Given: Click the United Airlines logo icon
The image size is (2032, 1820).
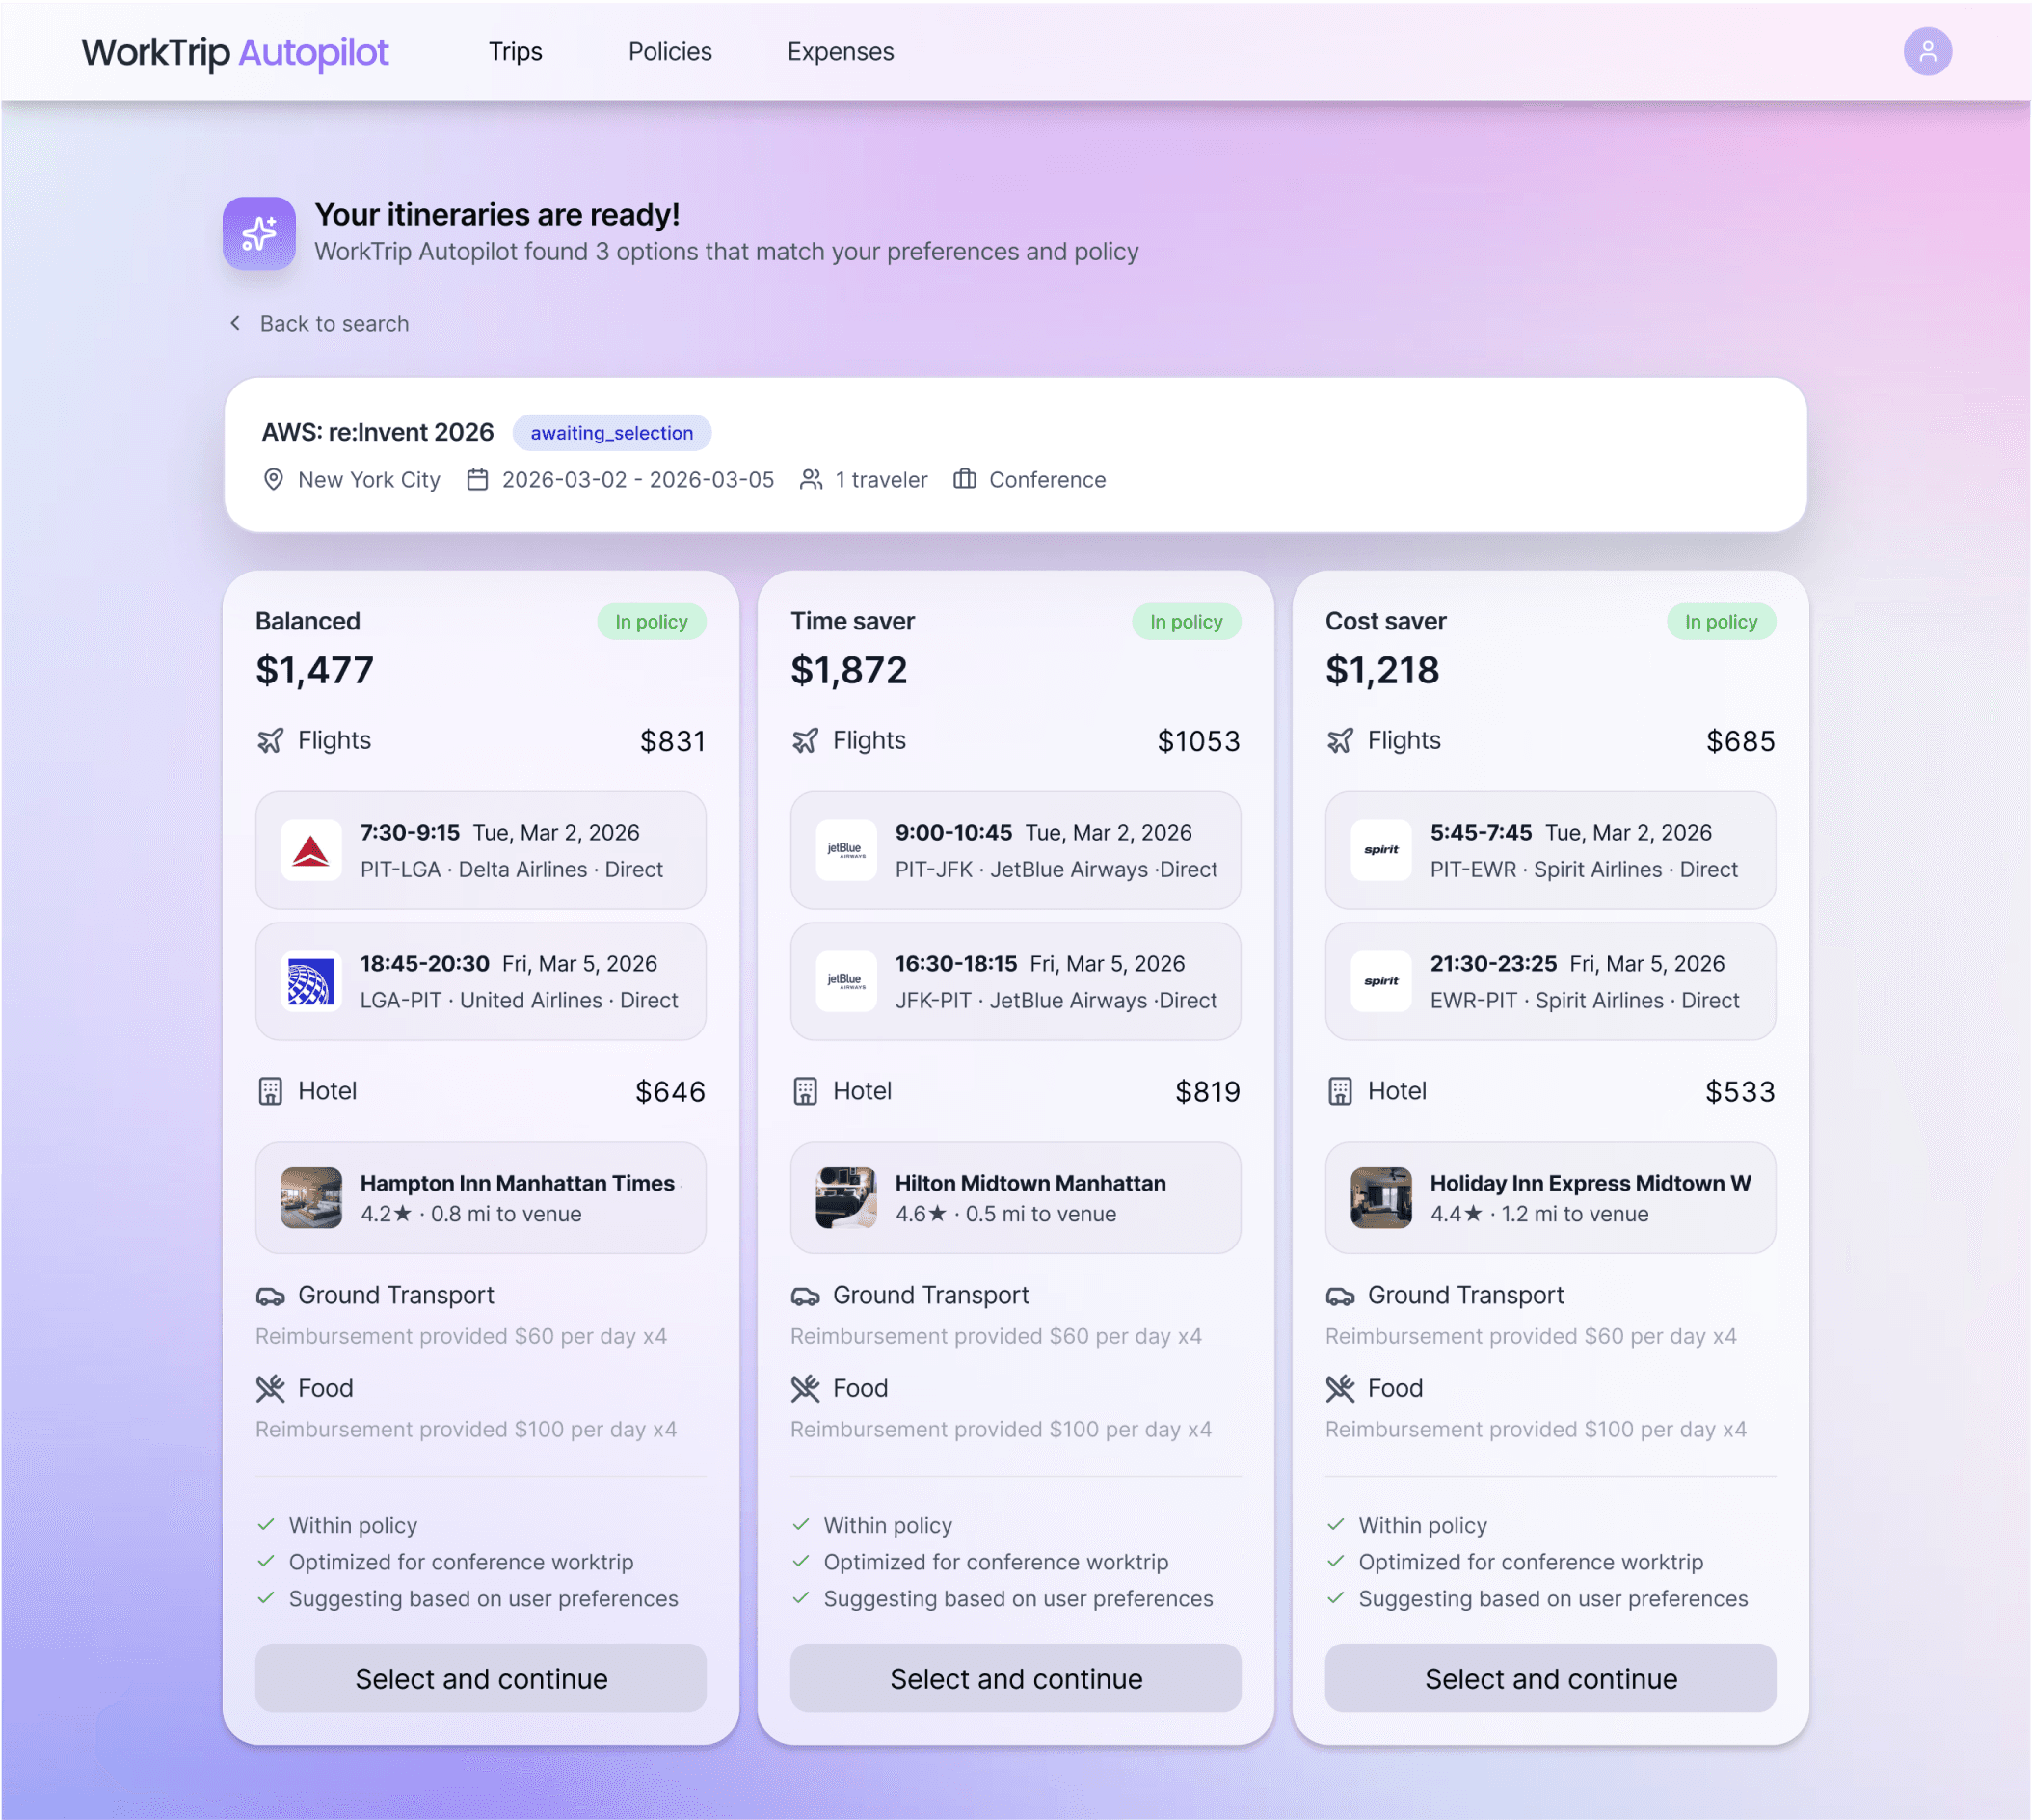Looking at the screenshot, I should pos(311,981).
